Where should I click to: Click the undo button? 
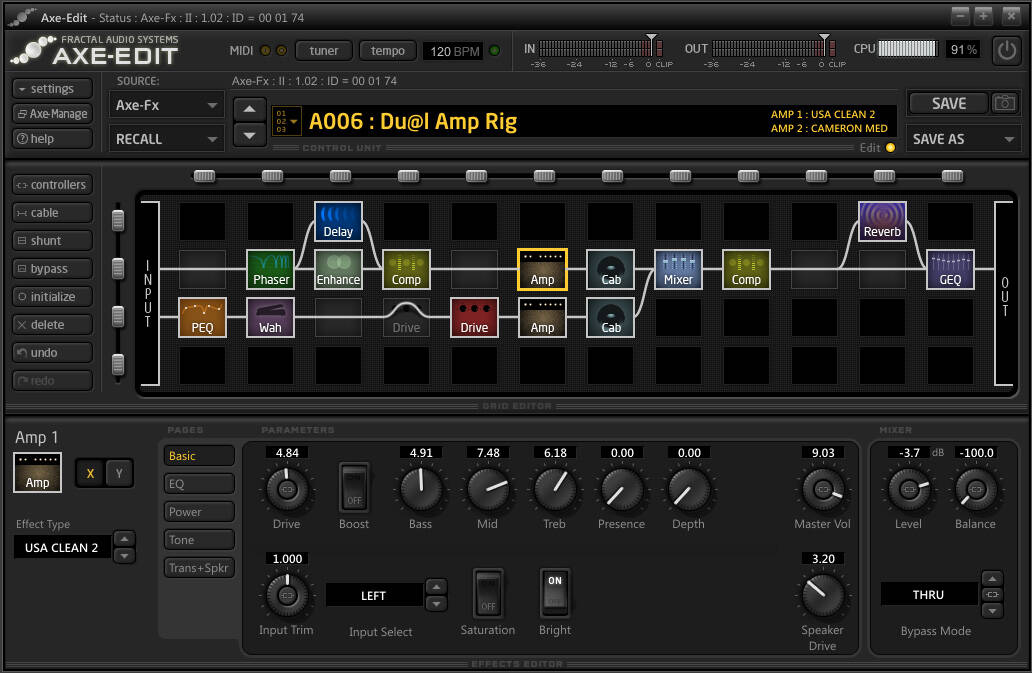(52, 353)
